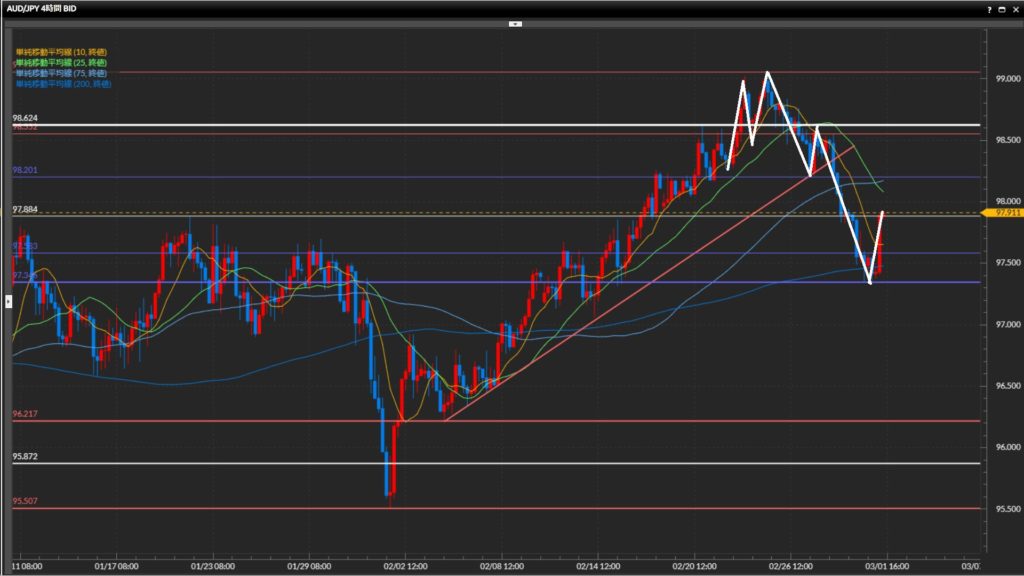Expand the left side panel arrow
The width and height of the screenshot is (1024, 576).
click(8, 300)
